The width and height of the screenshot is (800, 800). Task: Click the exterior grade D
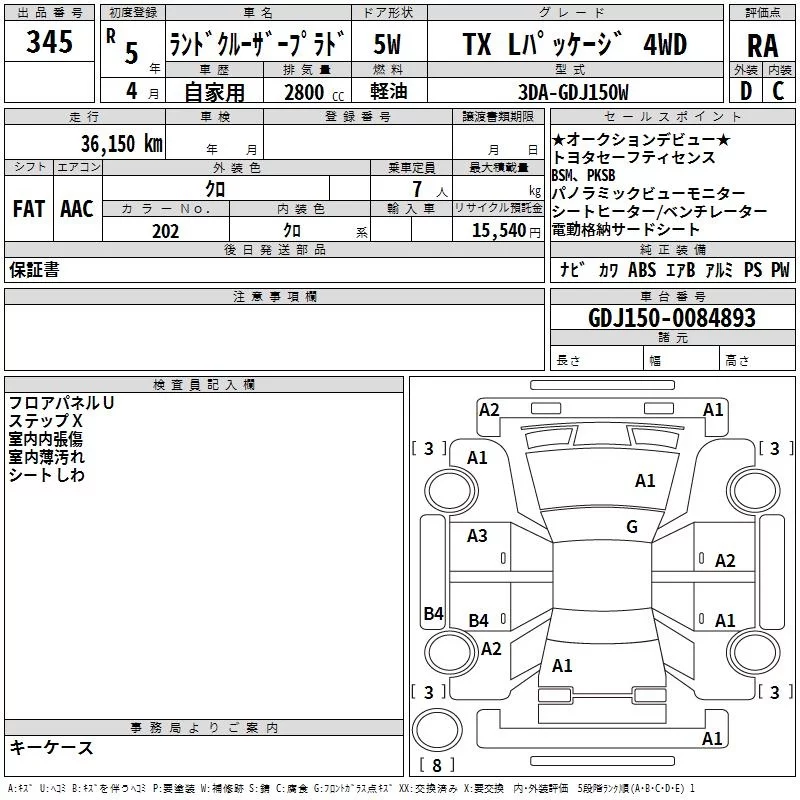click(x=745, y=91)
